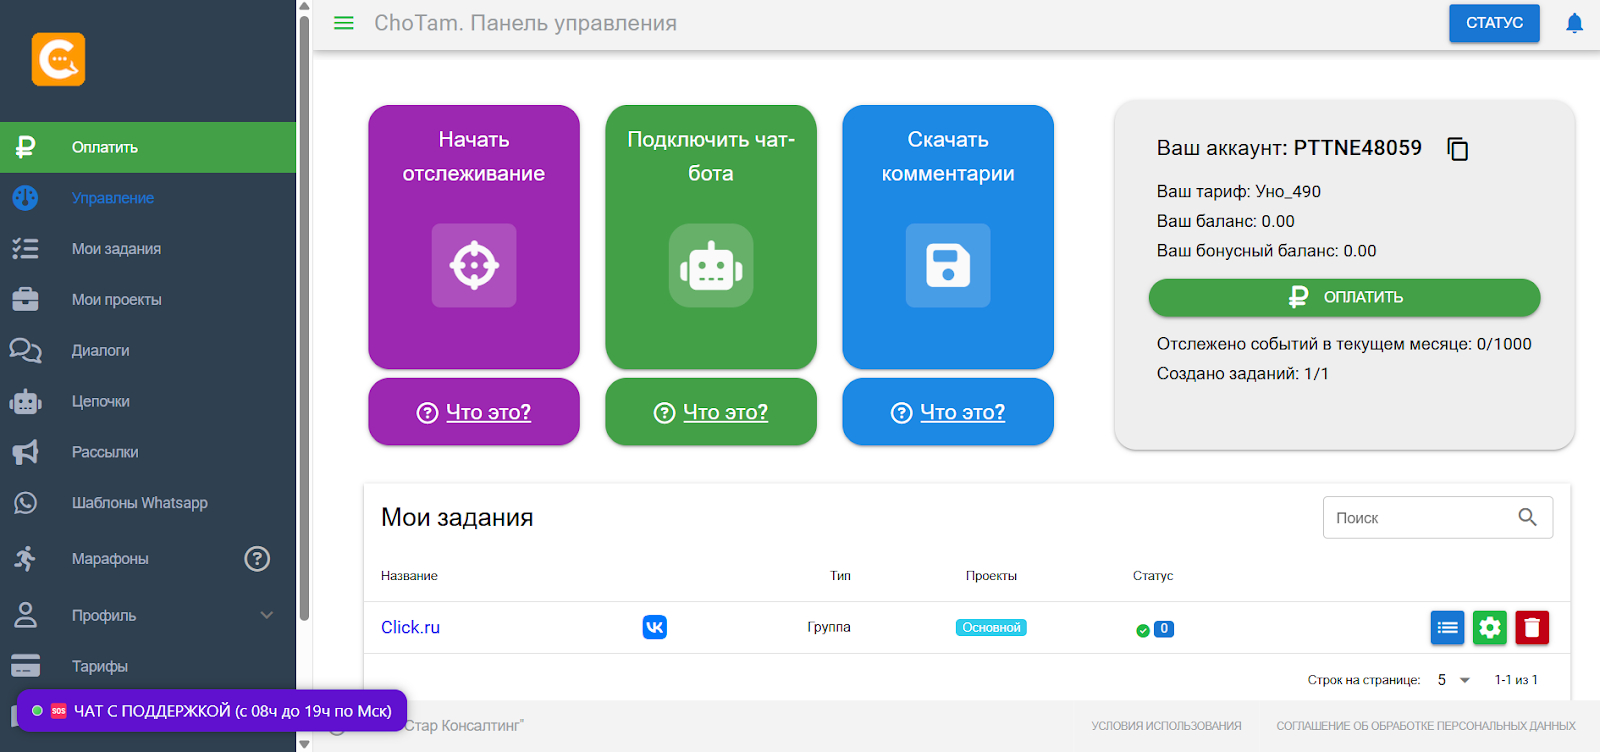This screenshot has width=1600, height=752.
Task: Open Что это? under Скачать комментарии
Action: 948,412
